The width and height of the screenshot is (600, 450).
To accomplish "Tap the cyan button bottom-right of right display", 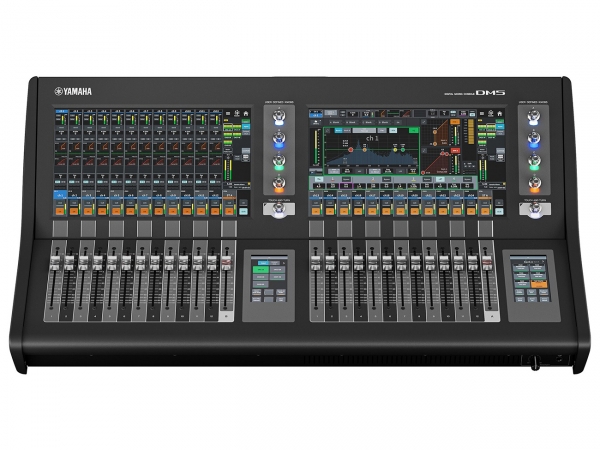I will pyautogui.click(x=499, y=211).
